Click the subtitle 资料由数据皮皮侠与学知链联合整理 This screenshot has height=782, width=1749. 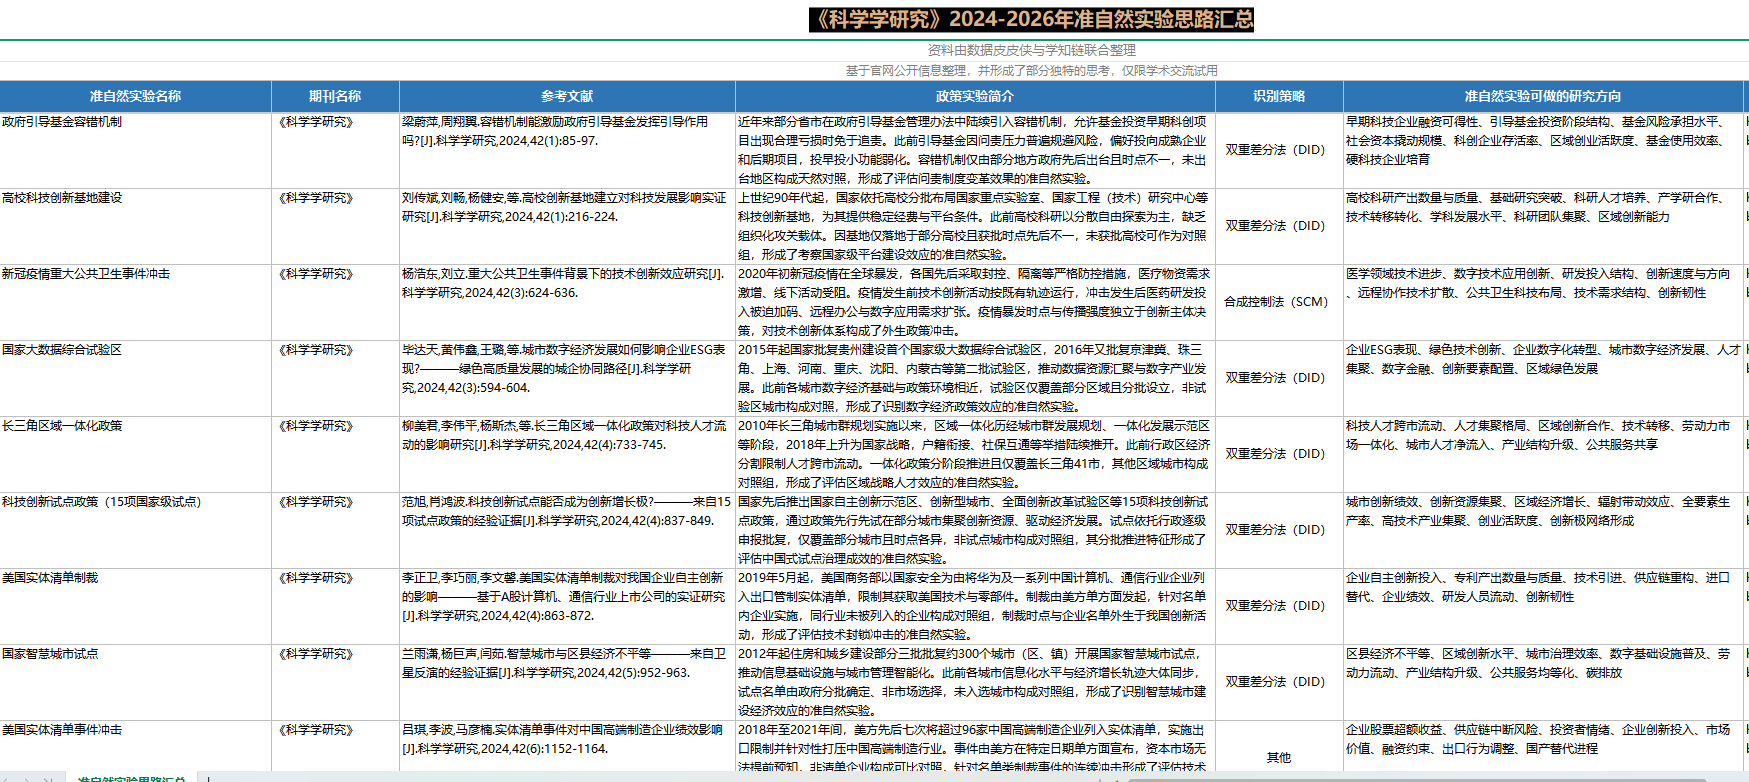pos(1031,50)
